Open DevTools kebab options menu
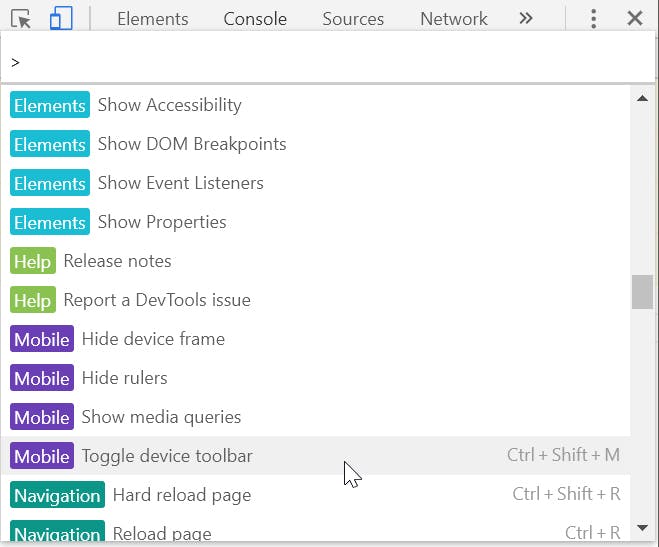 (x=594, y=18)
